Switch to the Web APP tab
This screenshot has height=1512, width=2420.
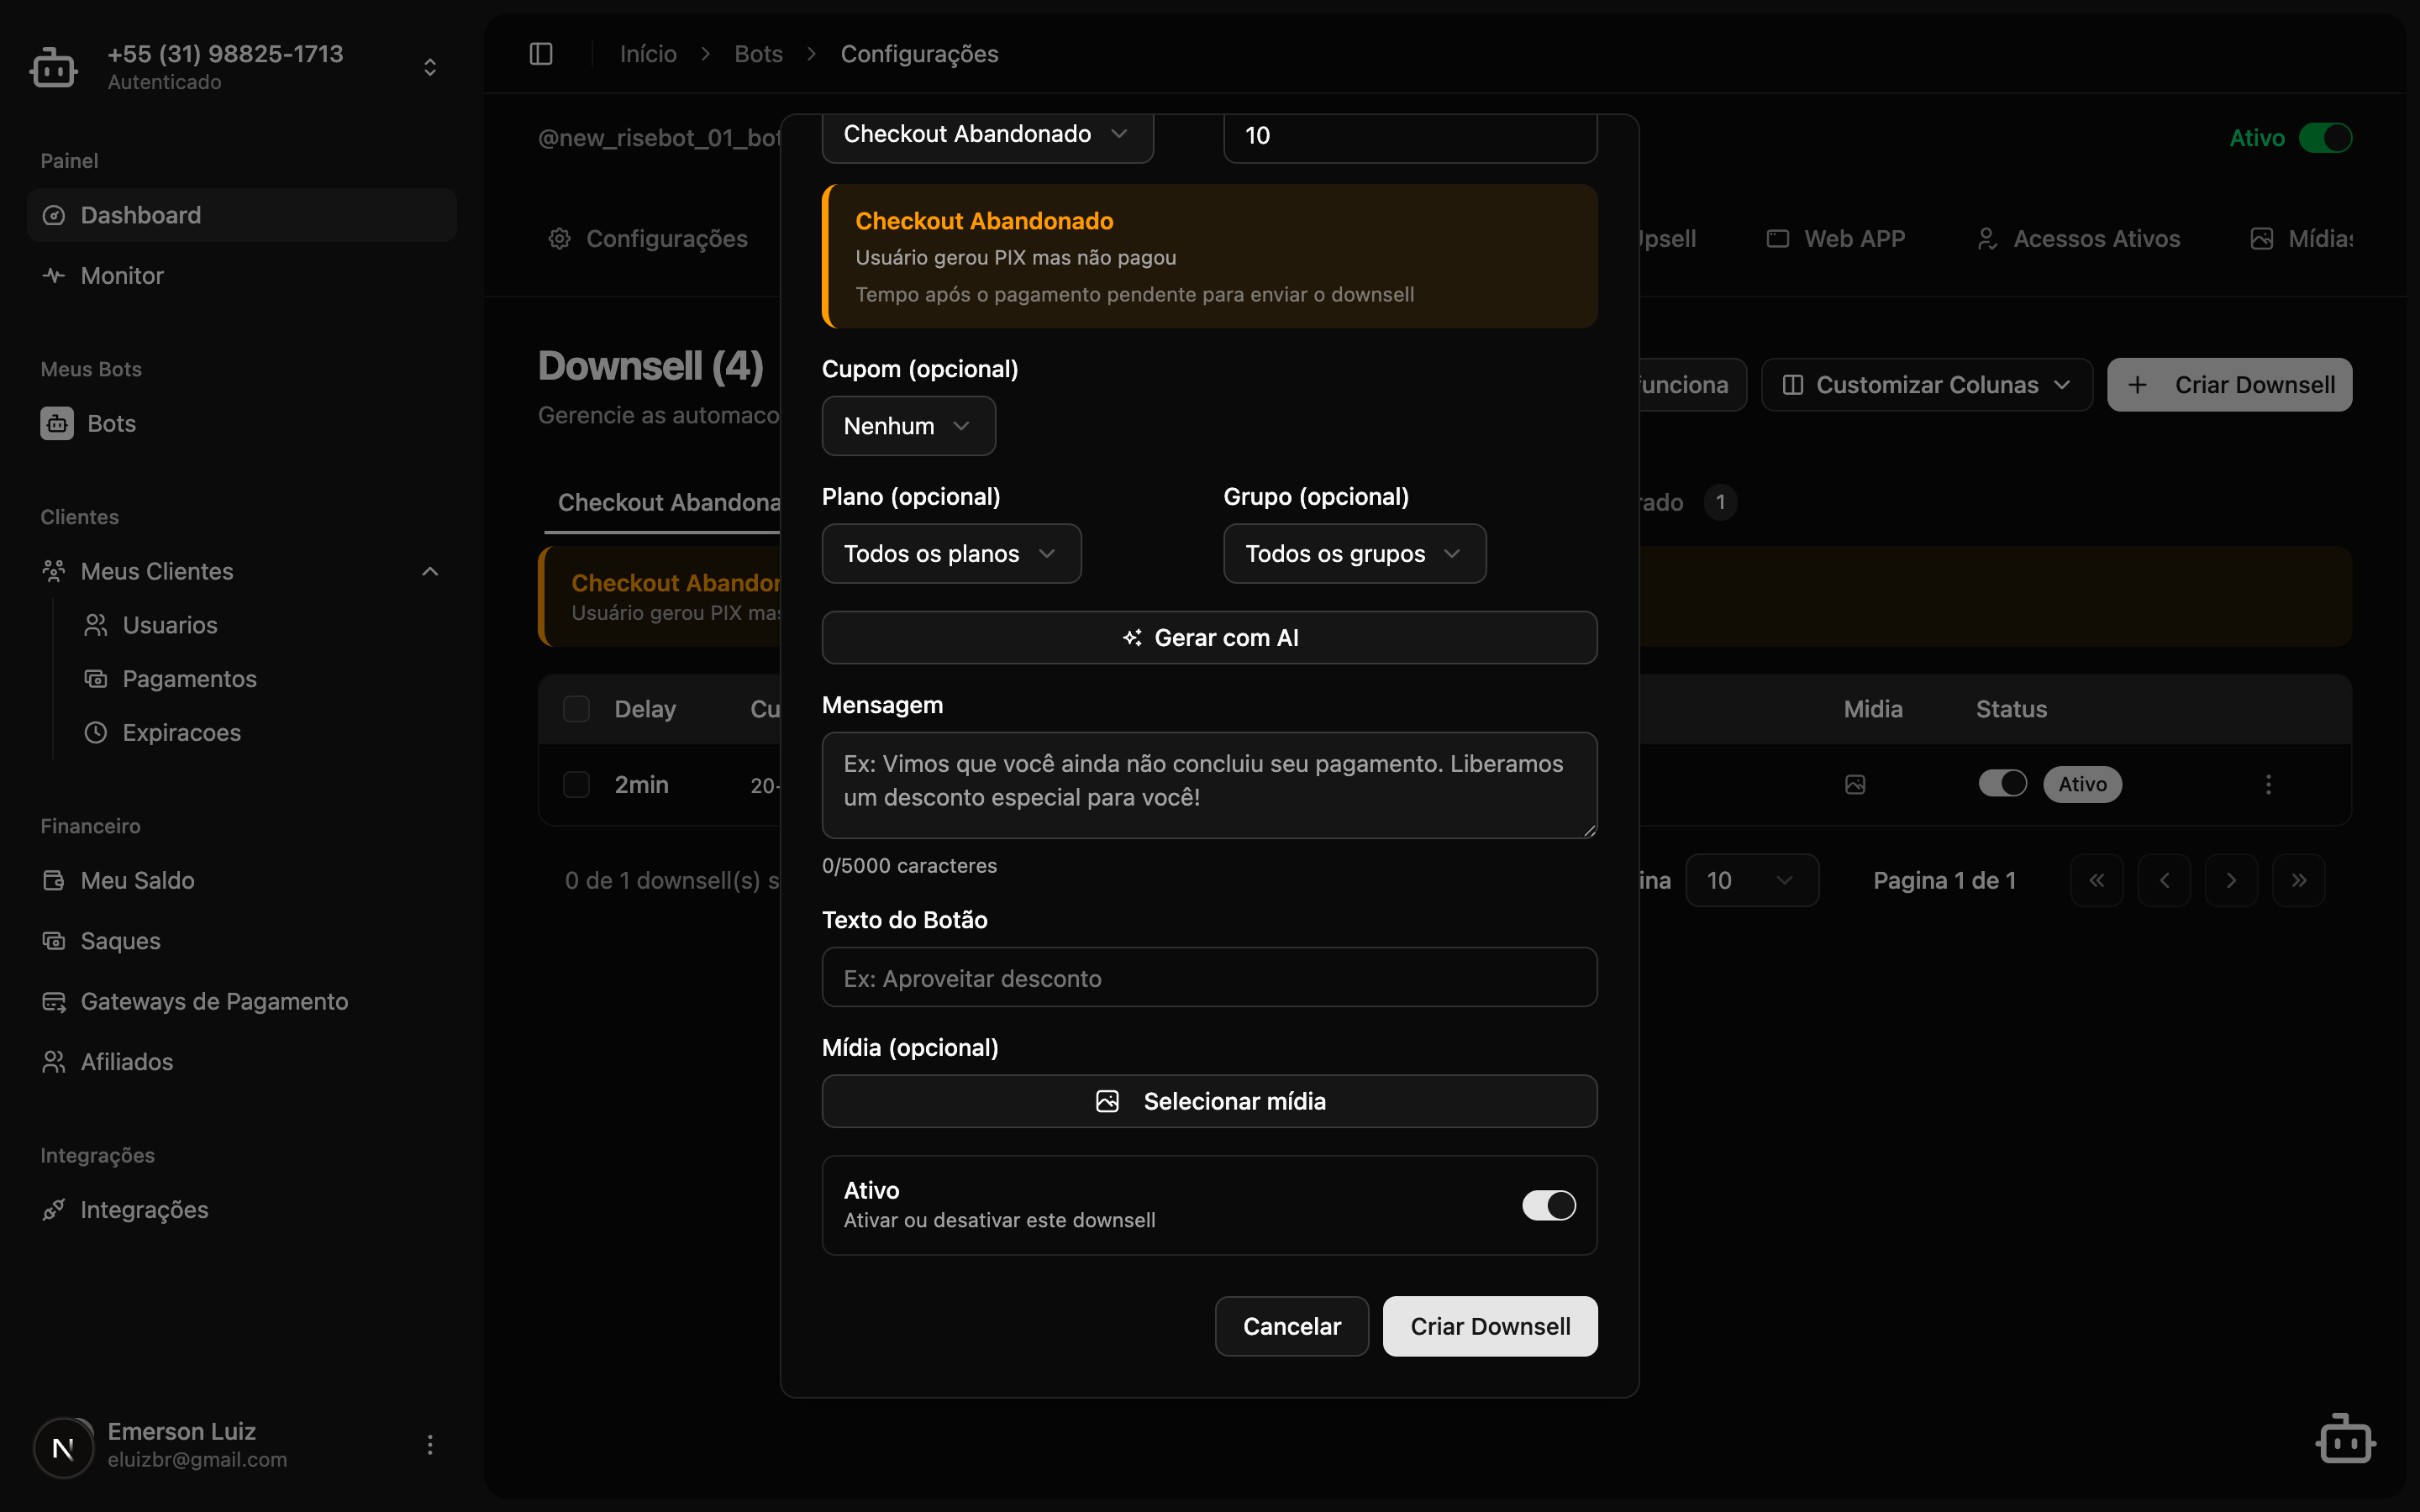tap(1835, 239)
